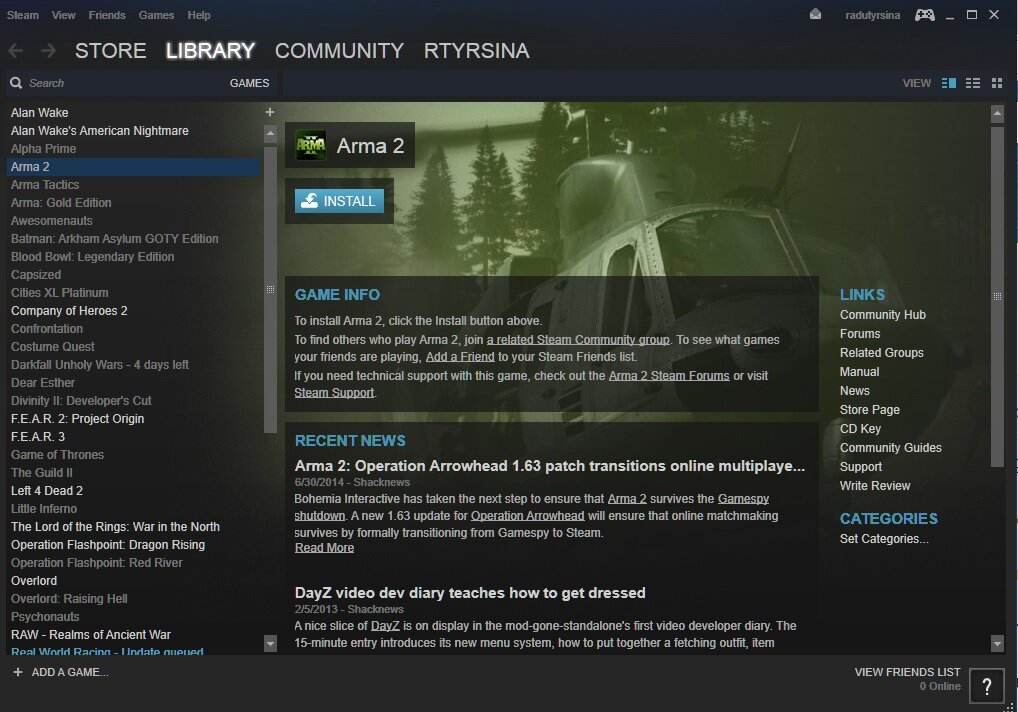This screenshot has height=712, width=1018.
Task: Open the Friends menu
Action: pos(107,15)
